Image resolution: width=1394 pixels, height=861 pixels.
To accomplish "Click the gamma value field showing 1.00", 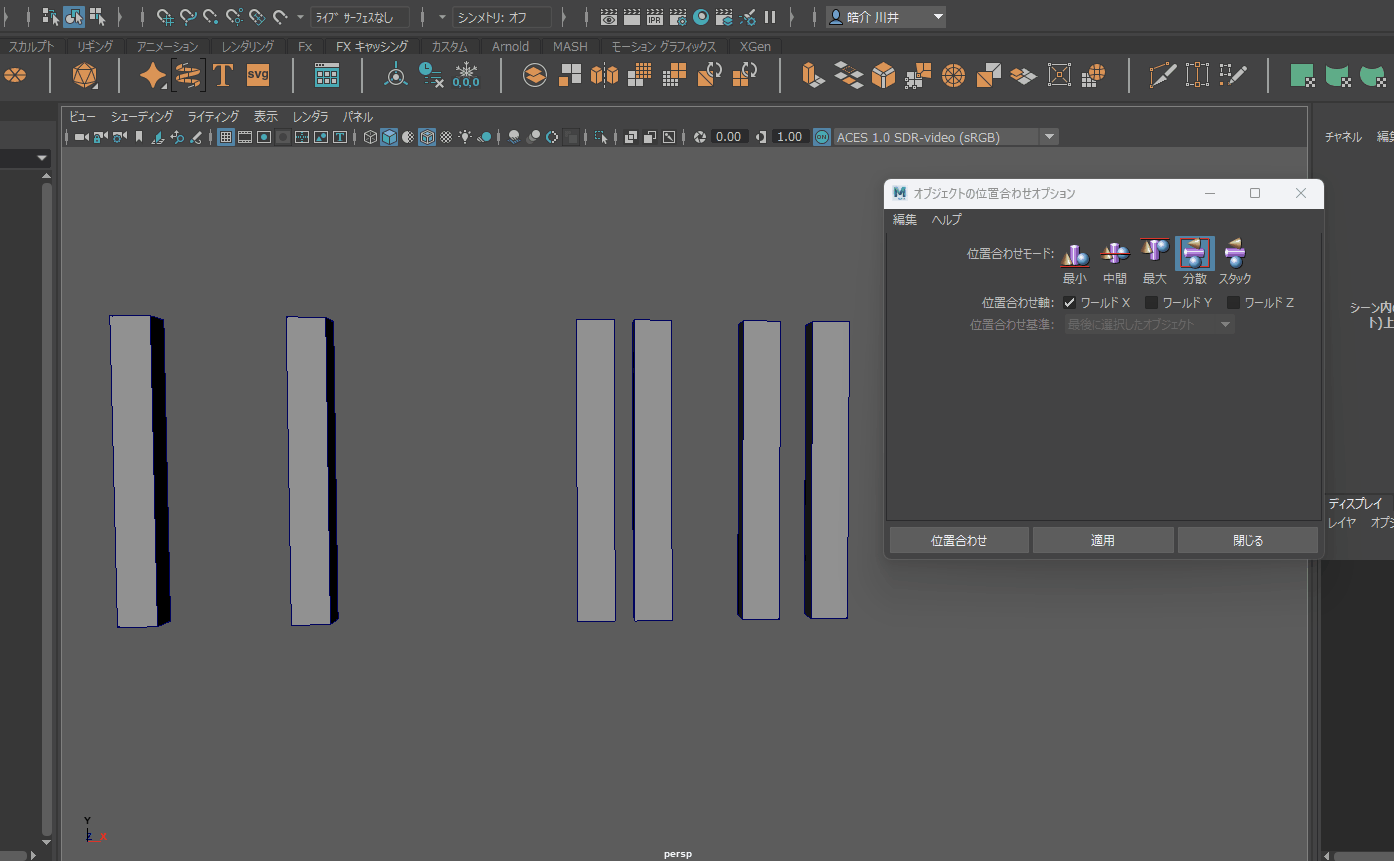I will [x=790, y=137].
